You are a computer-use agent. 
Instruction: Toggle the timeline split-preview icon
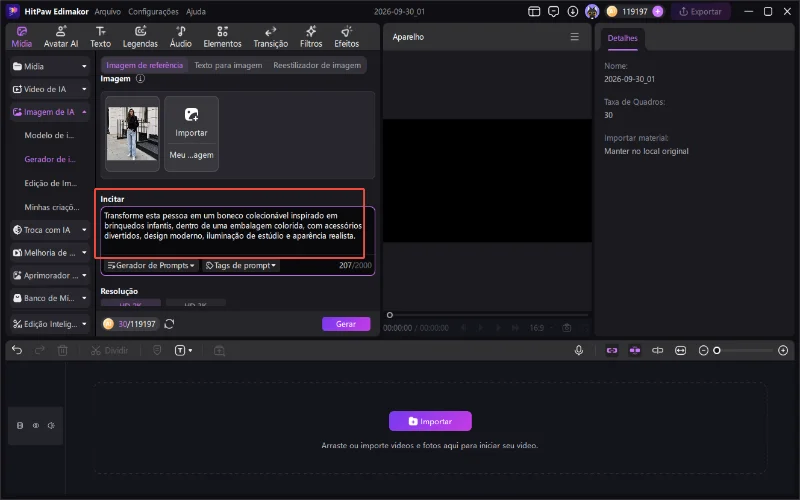click(658, 351)
